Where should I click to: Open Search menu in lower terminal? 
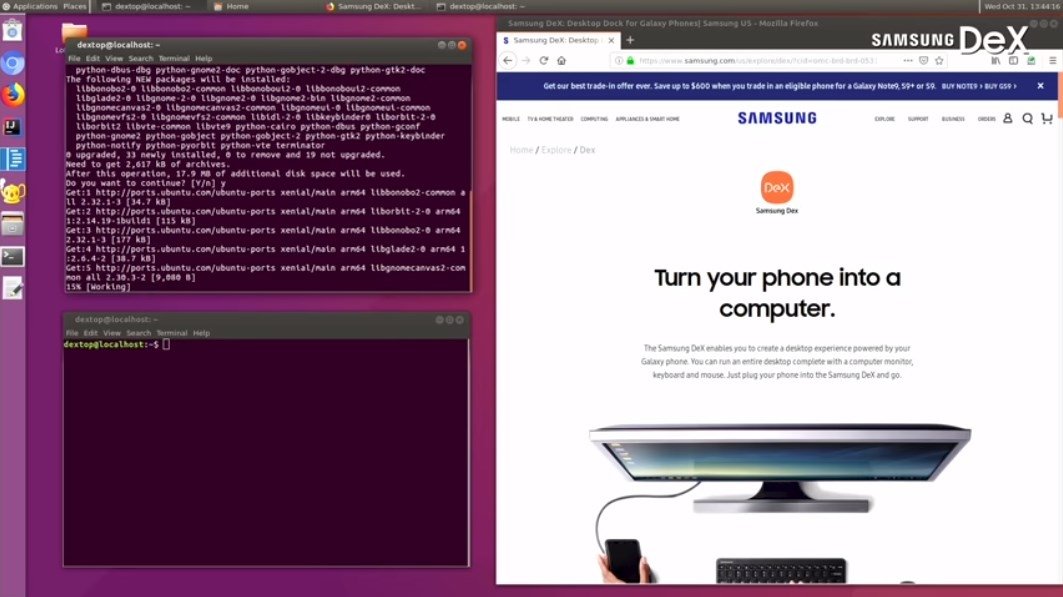tap(138, 333)
